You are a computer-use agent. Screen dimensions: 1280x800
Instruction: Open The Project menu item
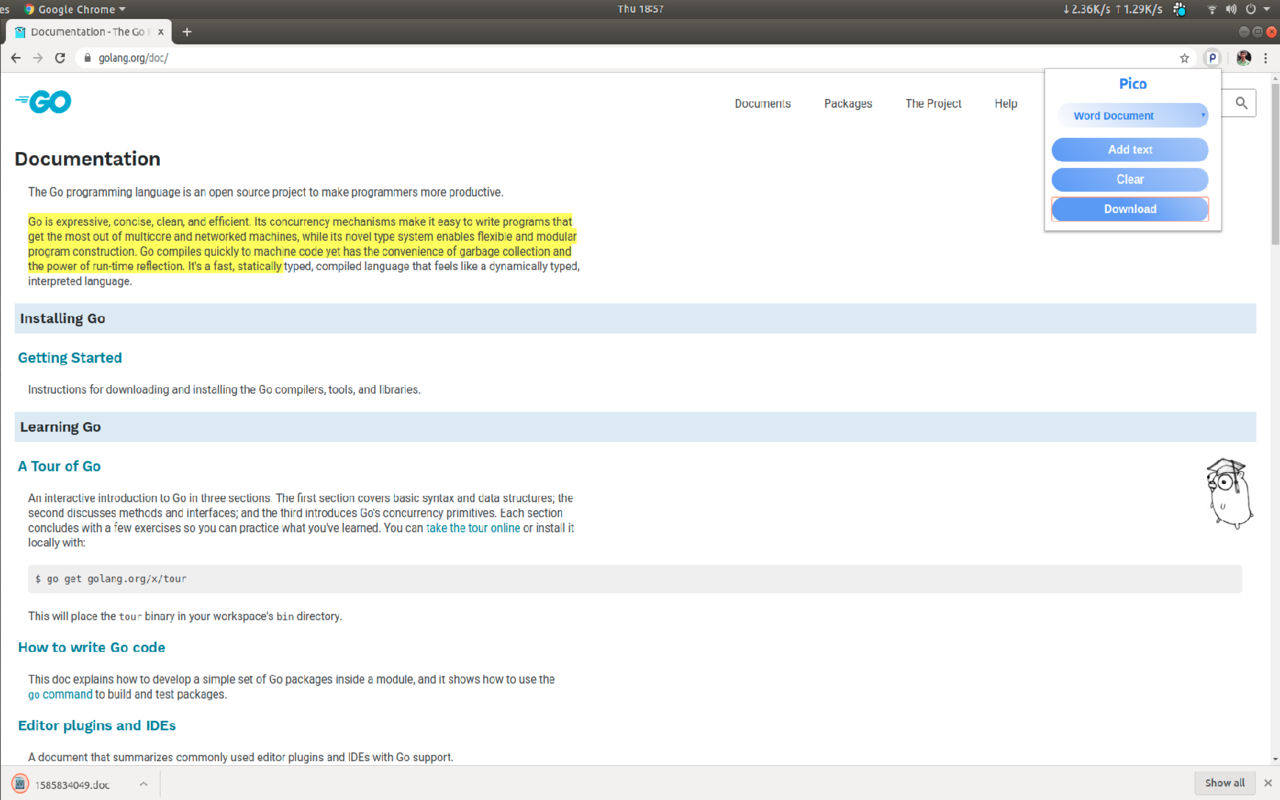coord(934,104)
